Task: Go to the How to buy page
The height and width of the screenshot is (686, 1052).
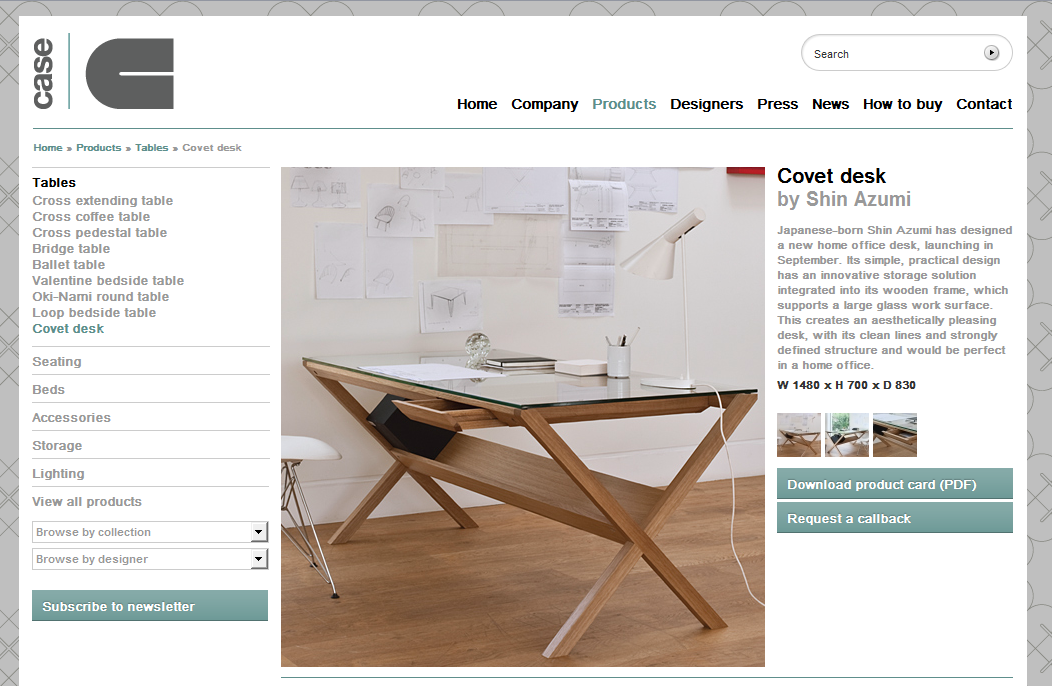Action: [x=902, y=104]
